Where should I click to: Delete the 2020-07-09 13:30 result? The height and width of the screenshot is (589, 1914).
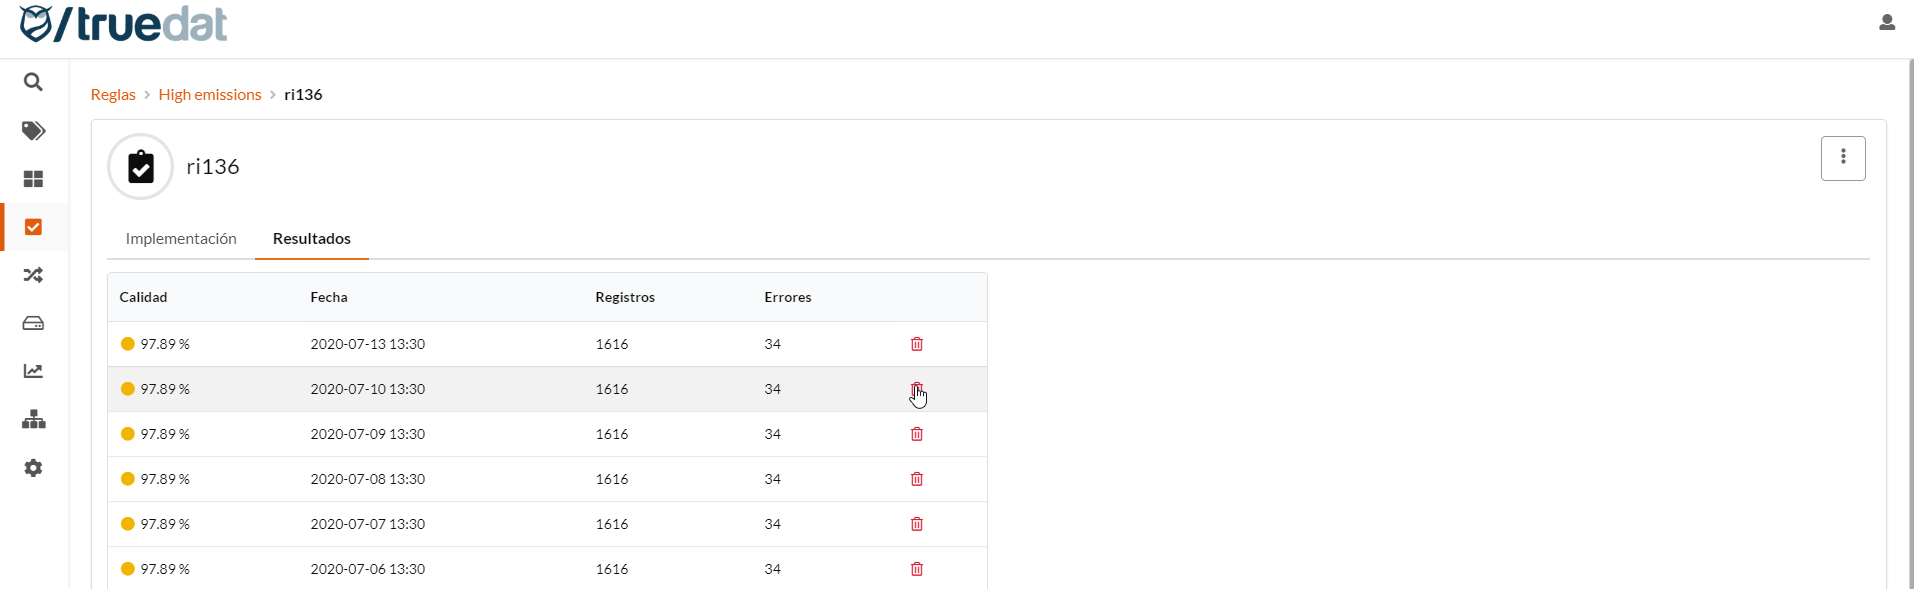[x=916, y=434]
